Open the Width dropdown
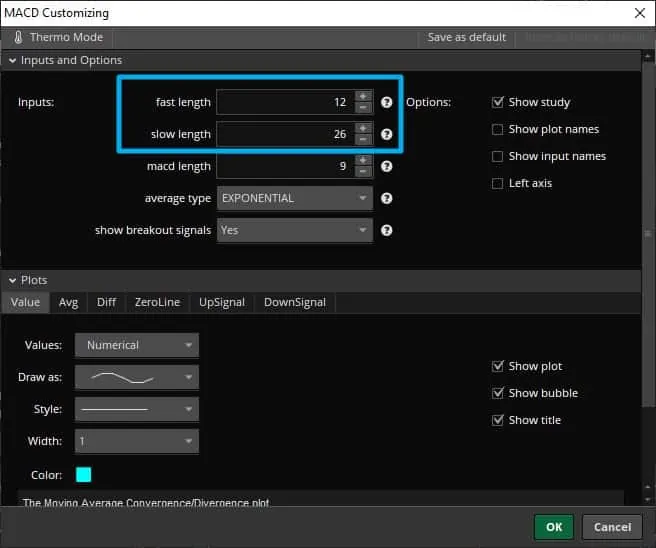Viewport: 656px width, 548px height. [x=137, y=441]
